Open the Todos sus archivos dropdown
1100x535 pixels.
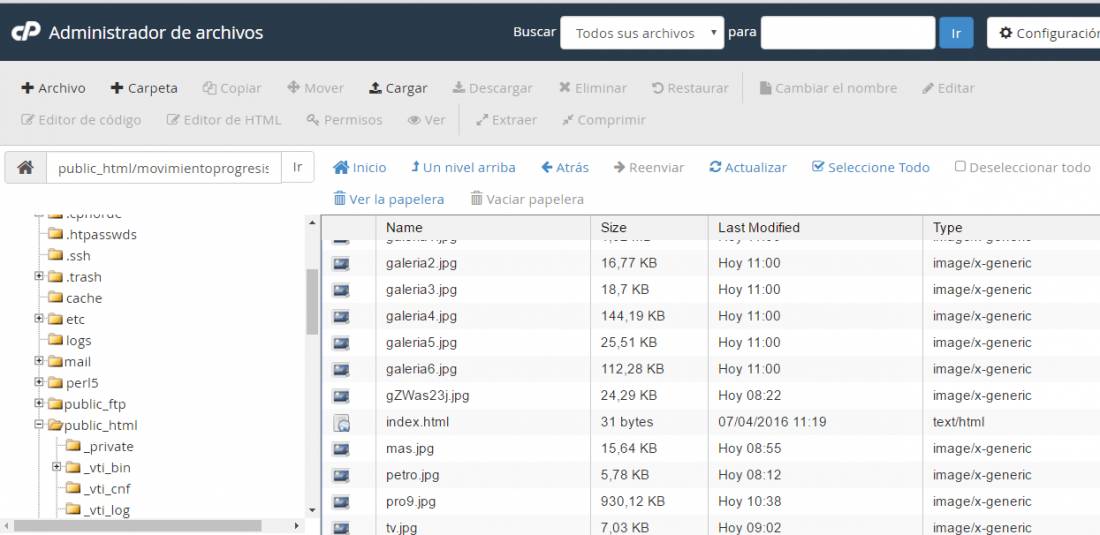(642, 33)
